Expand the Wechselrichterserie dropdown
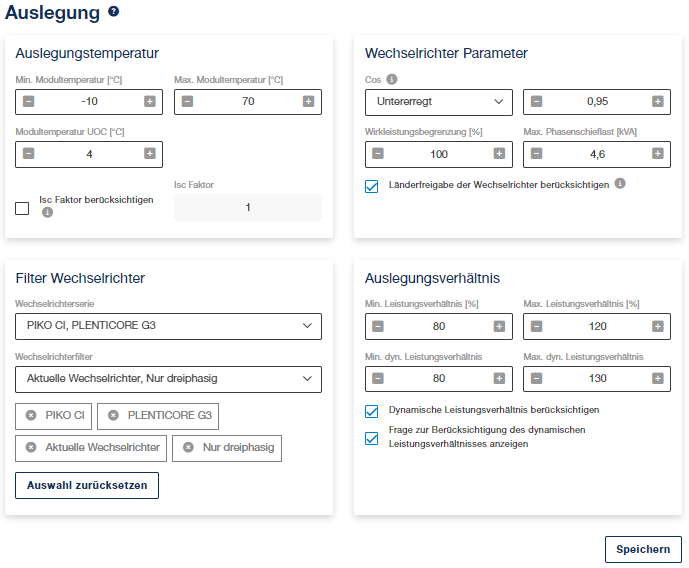 tap(168, 326)
